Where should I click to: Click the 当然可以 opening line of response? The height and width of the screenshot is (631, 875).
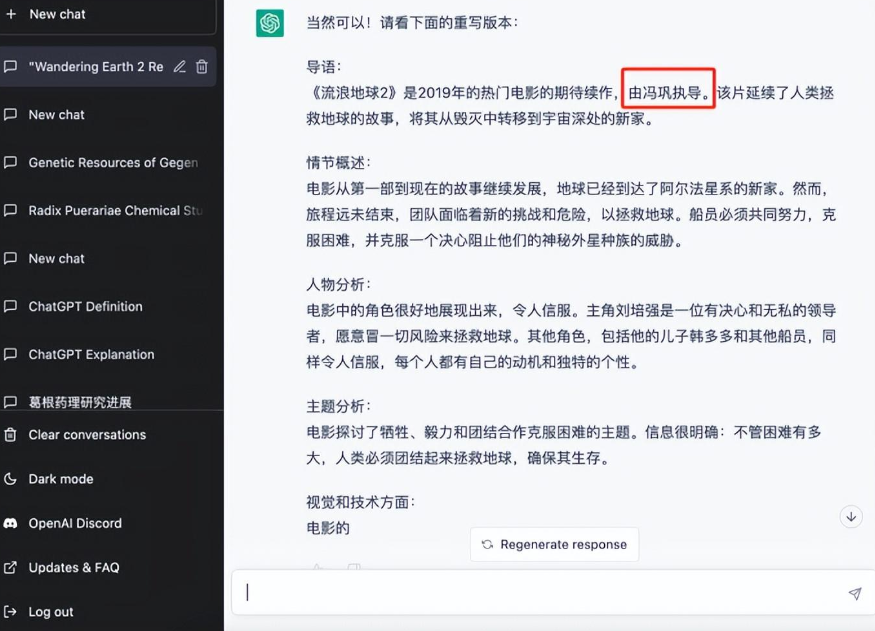pyautogui.click(x=411, y=23)
